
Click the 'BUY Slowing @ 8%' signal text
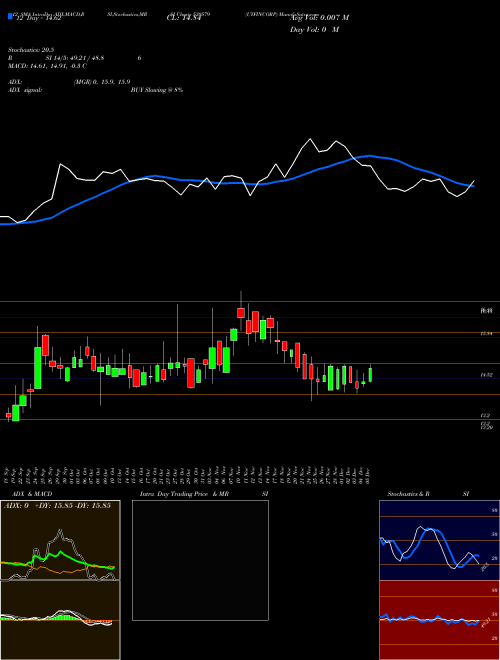(x=157, y=90)
